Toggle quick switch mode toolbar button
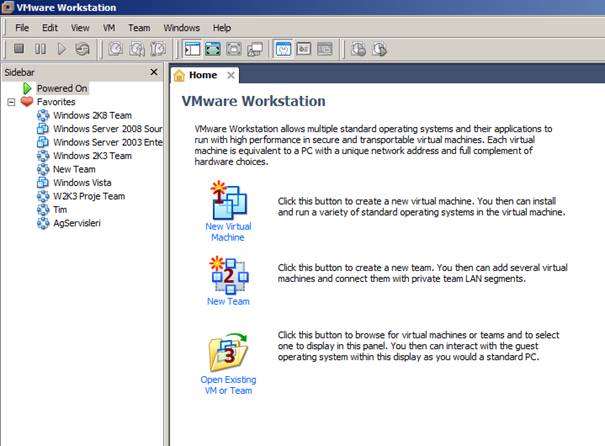The height and width of the screenshot is (446, 605). tap(234, 48)
